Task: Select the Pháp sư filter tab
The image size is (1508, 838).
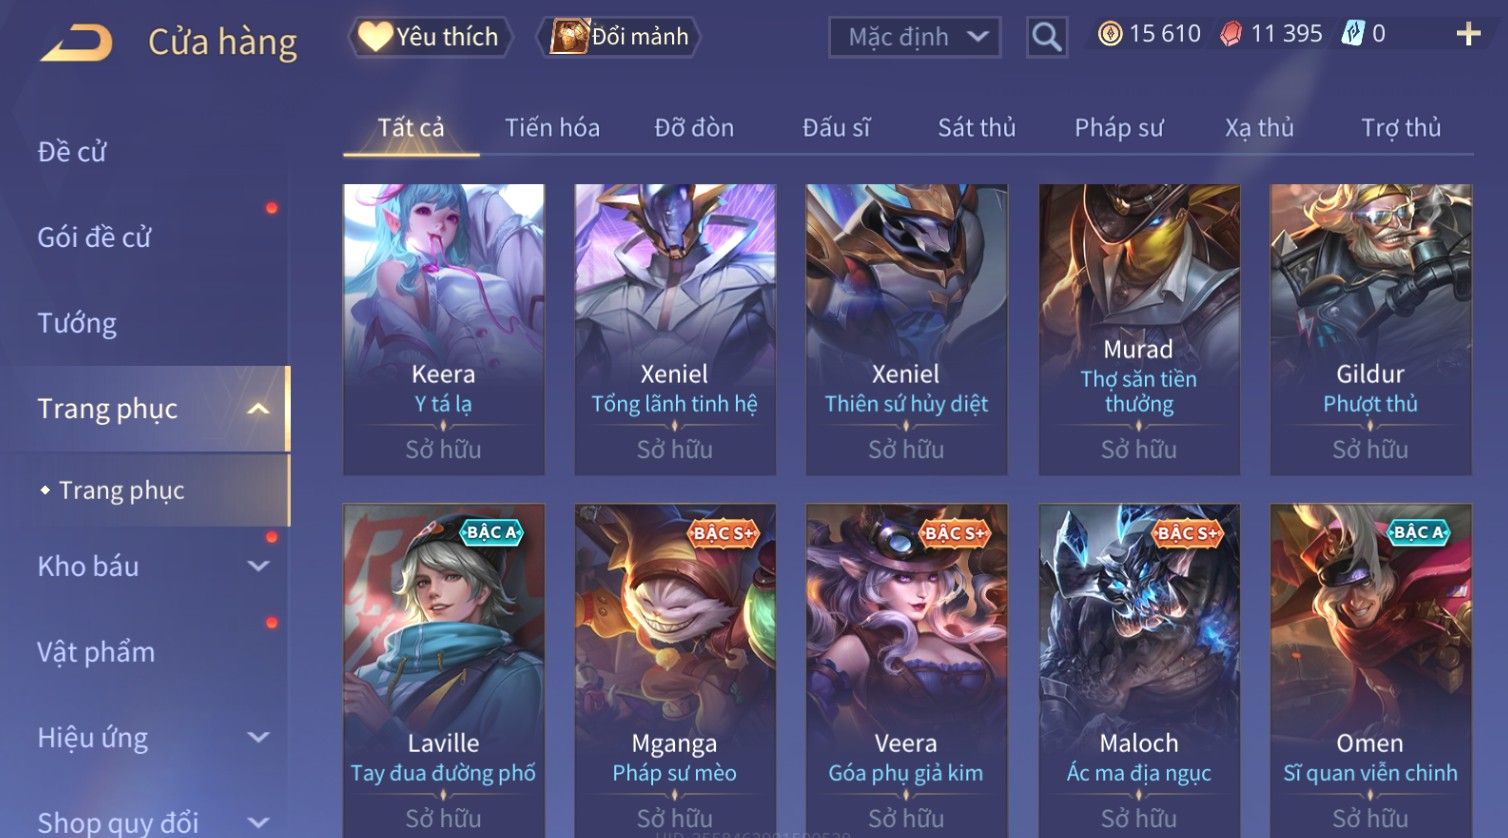Action: point(1119,128)
